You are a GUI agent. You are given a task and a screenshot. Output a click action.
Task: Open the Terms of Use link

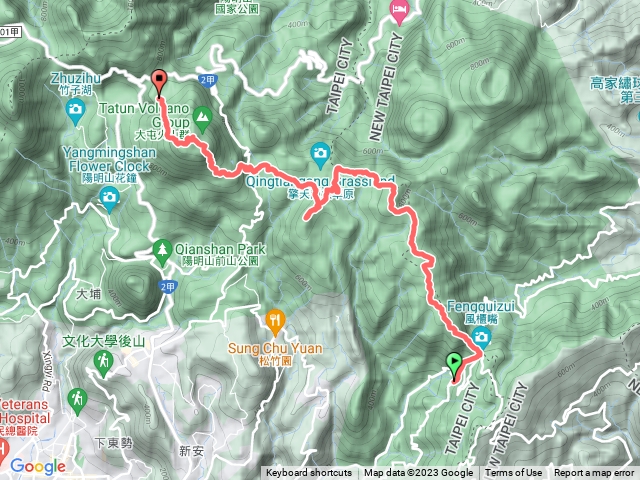click(513, 473)
